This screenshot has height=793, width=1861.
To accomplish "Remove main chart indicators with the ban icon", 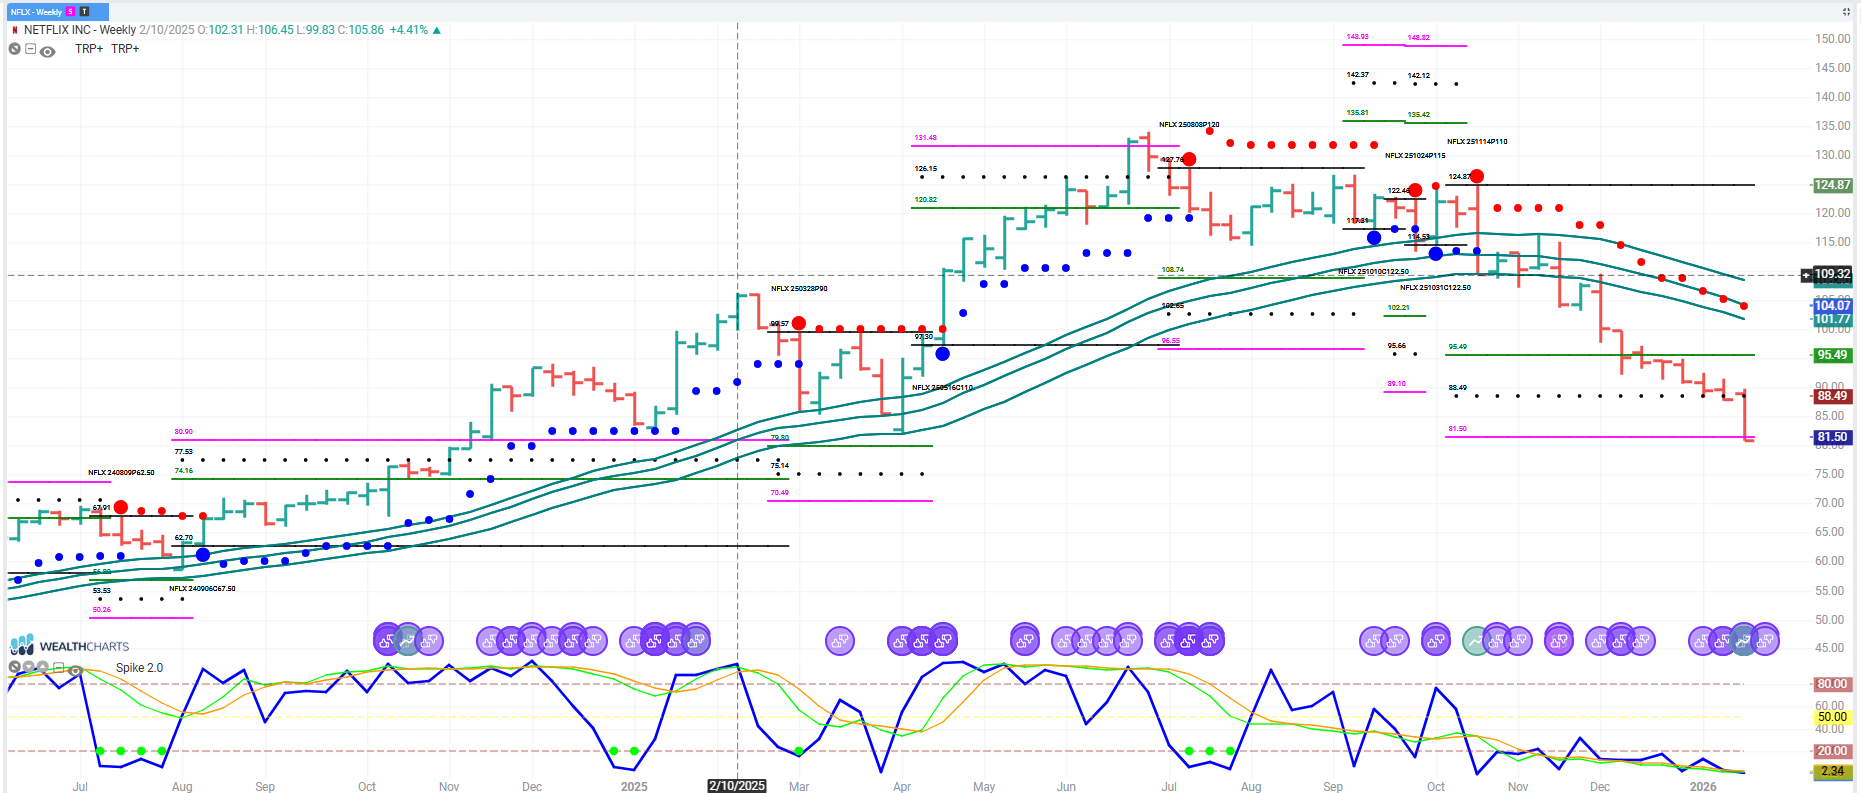I will (15, 49).
